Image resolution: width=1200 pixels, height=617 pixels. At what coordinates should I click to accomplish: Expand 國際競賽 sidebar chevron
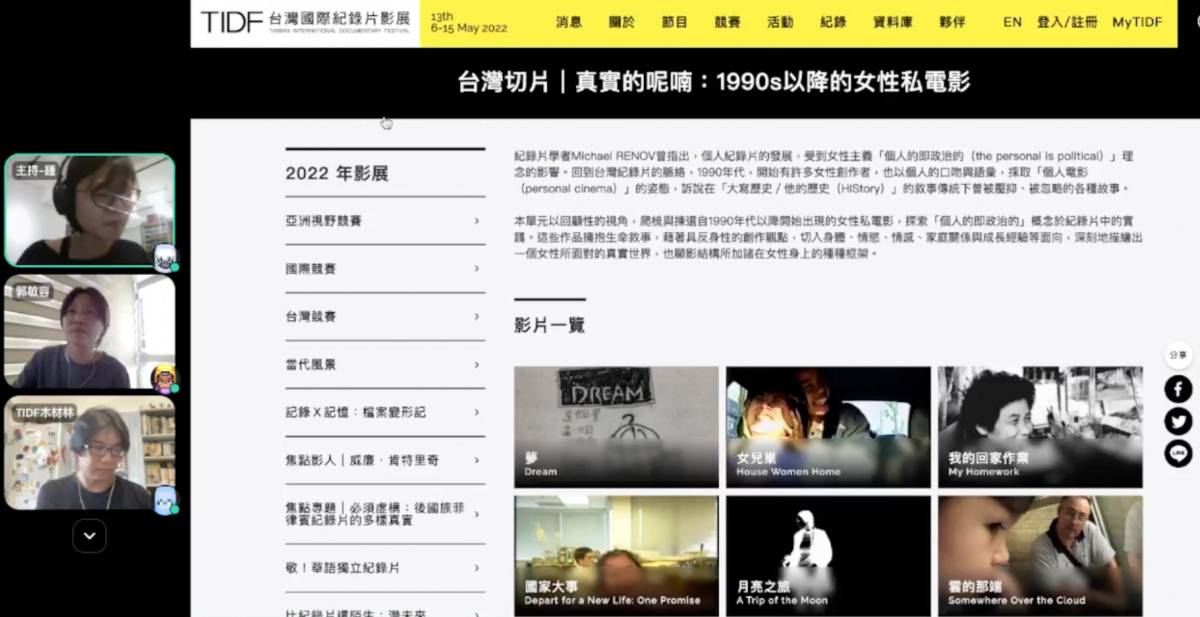(x=476, y=269)
